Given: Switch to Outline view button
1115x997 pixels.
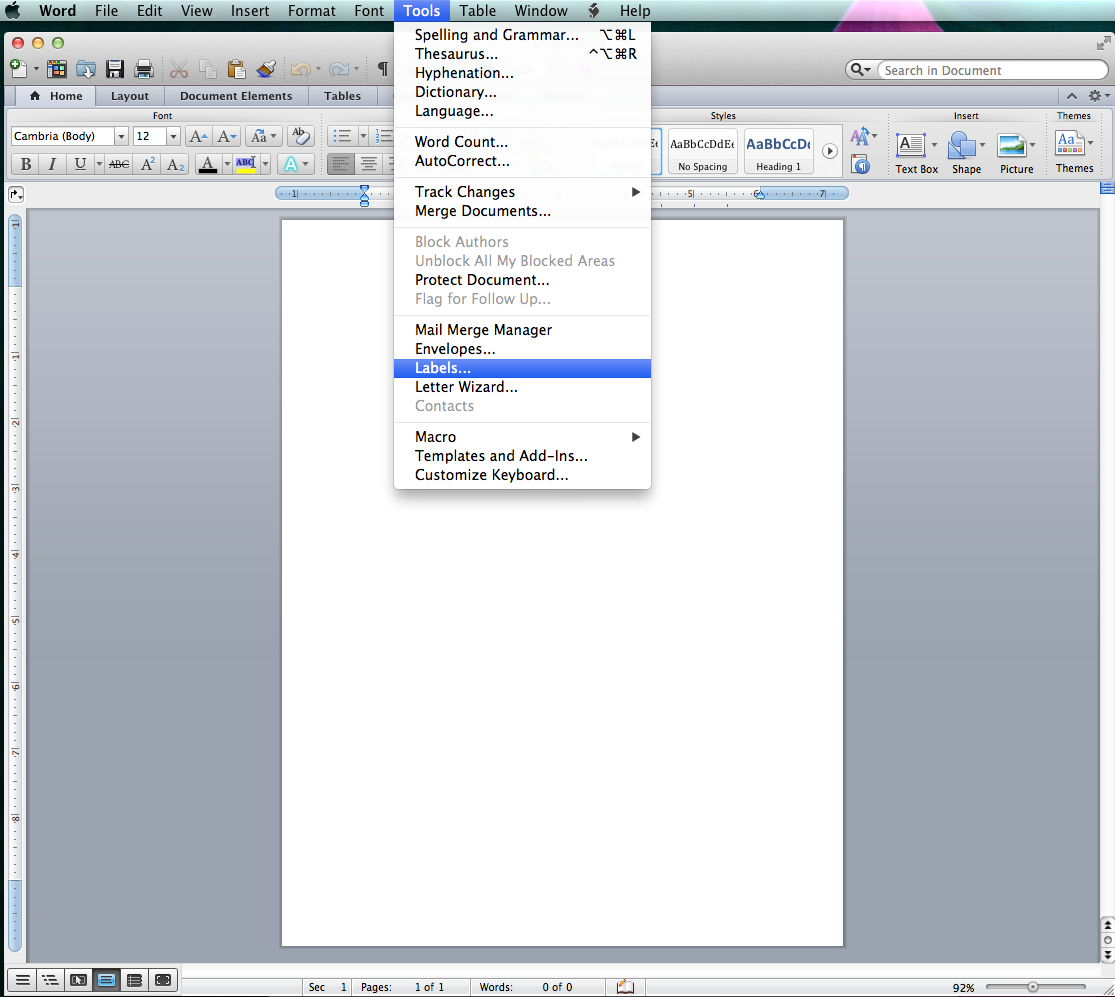Looking at the screenshot, I should (x=50, y=981).
